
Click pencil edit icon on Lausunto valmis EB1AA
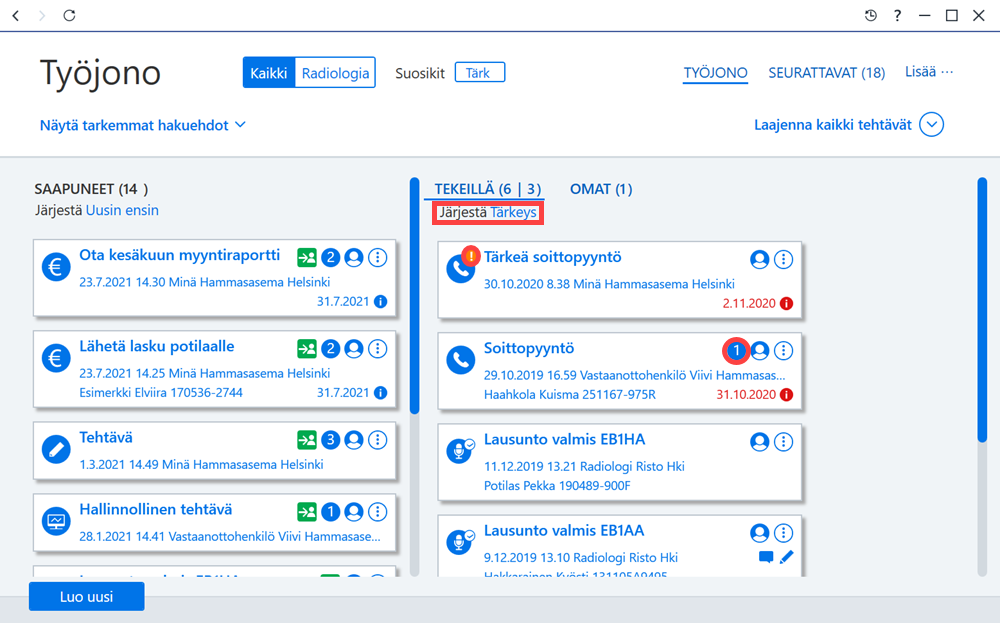786,557
